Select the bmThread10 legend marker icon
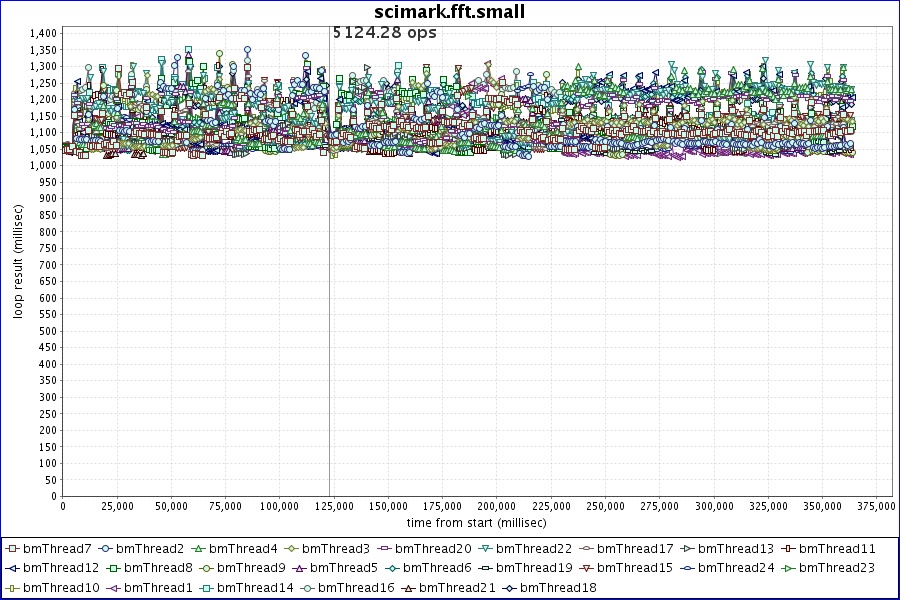 point(12,587)
